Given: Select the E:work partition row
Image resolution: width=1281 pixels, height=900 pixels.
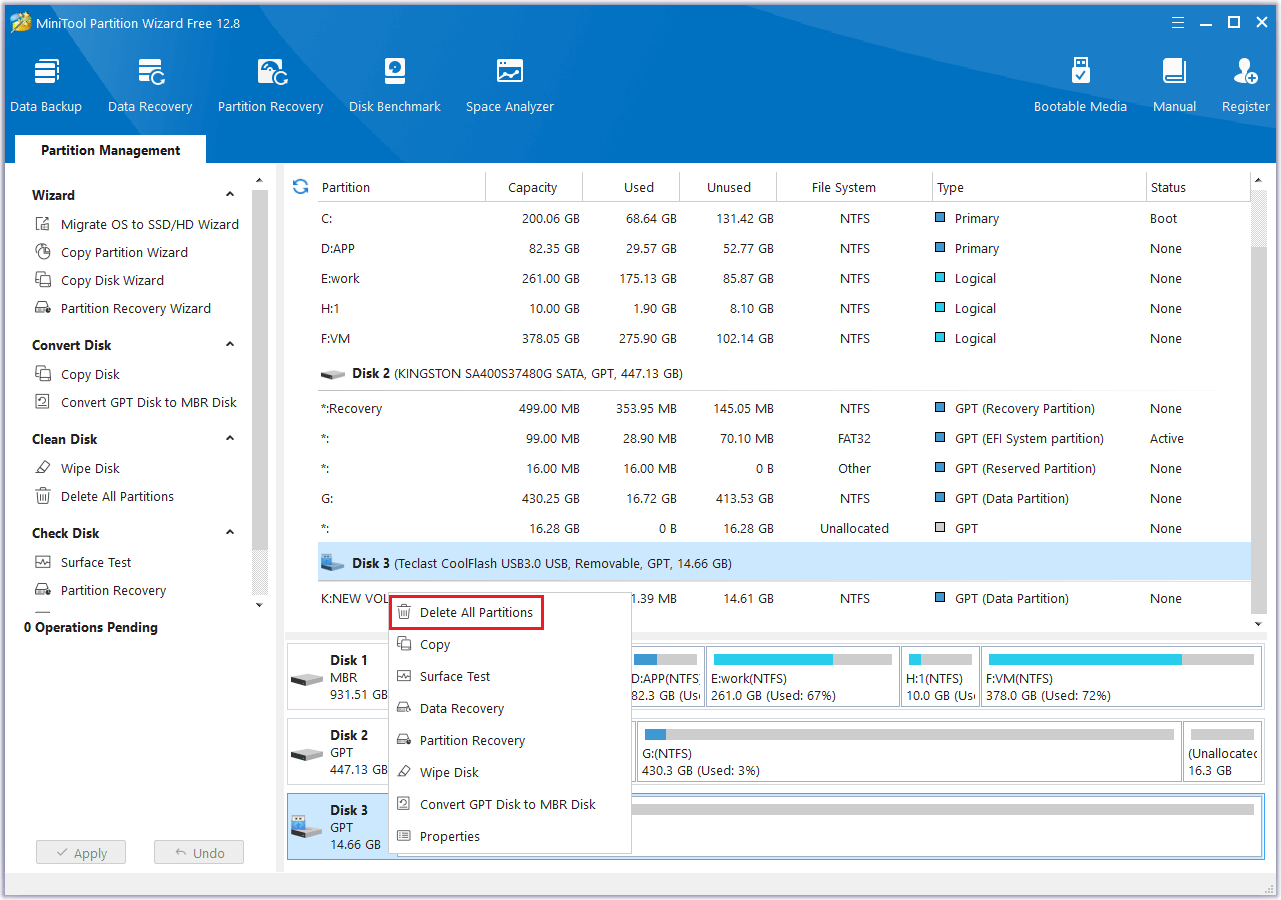Looking at the screenshot, I should point(784,278).
